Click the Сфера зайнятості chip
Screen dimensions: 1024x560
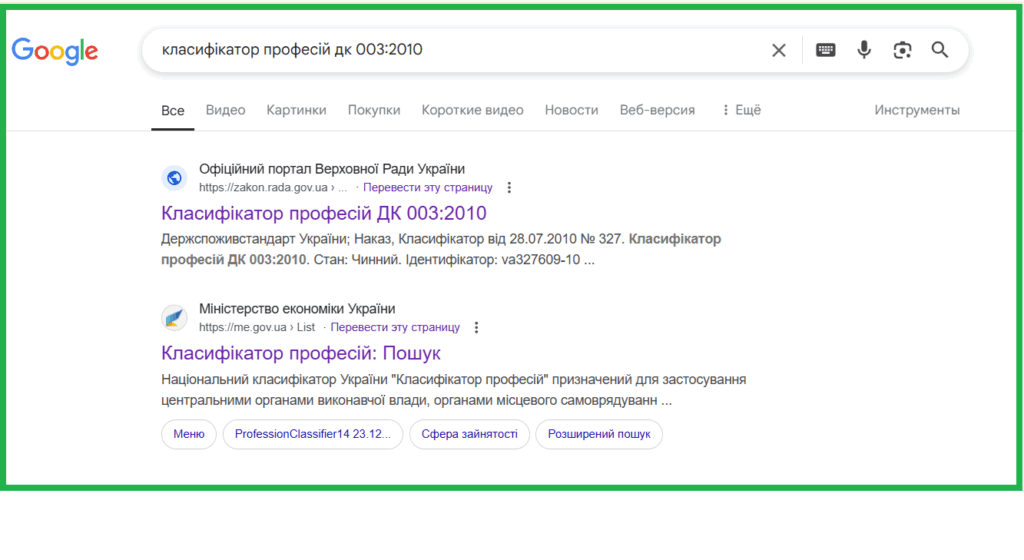[470, 434]
